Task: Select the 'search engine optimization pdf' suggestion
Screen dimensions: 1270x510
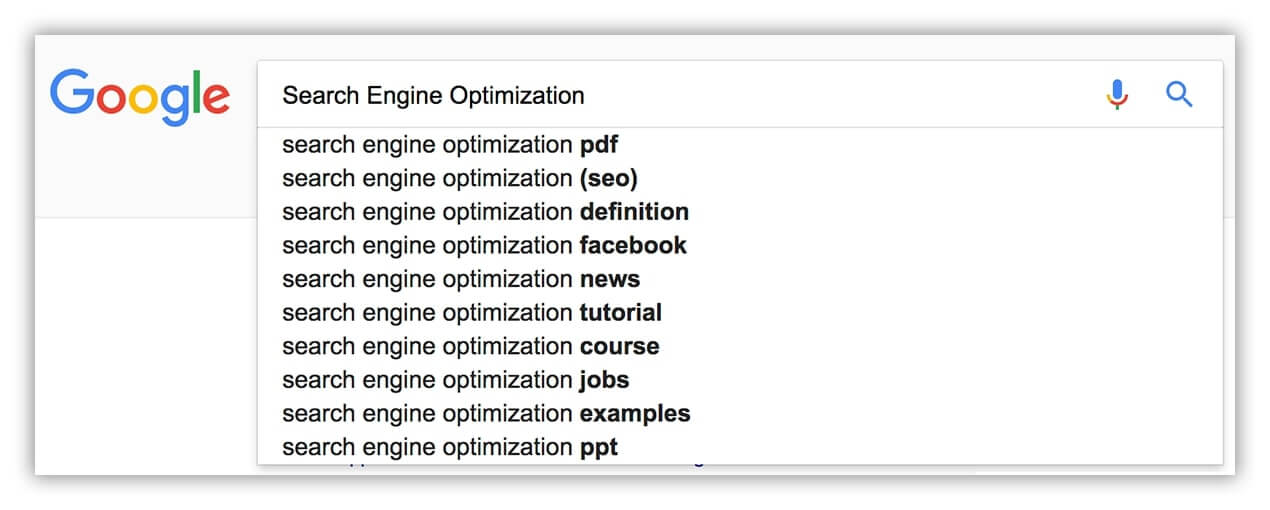Action: coord(740,145)
